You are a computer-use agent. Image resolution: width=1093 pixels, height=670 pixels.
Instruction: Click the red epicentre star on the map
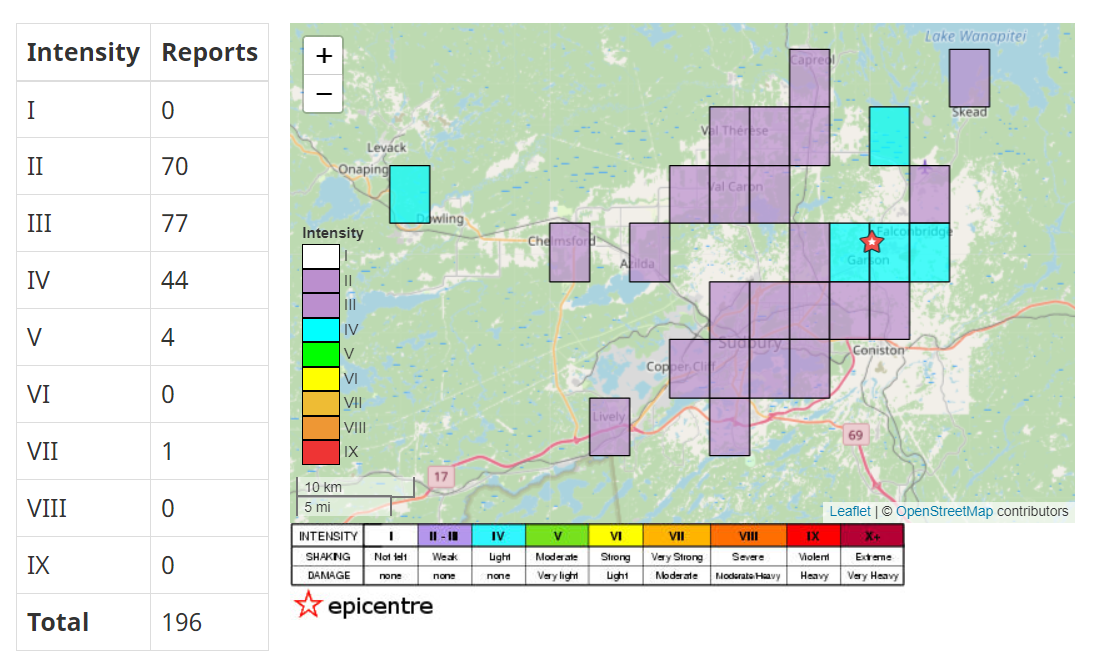(869, 240)
